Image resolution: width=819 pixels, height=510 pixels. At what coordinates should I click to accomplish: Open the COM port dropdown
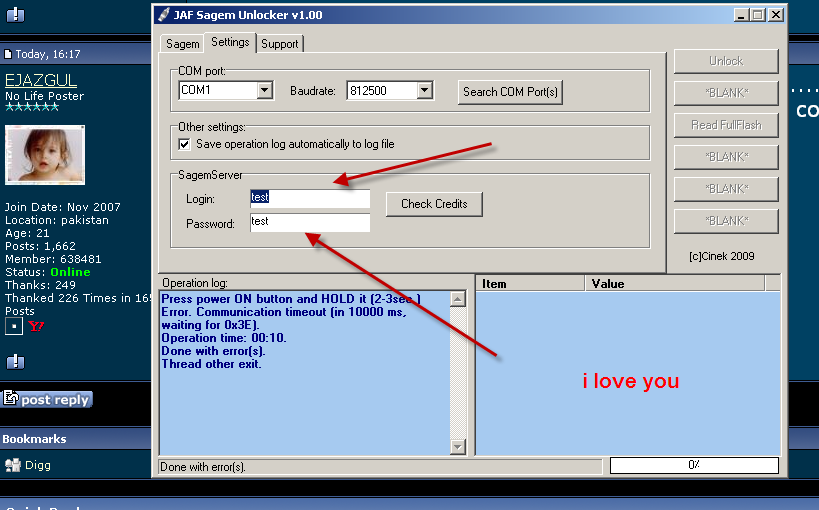(x=265, y=90)
